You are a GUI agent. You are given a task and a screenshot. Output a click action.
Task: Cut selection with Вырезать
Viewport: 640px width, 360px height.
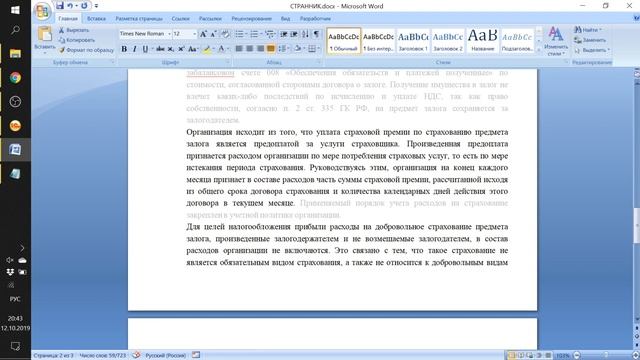click(73, 30)
